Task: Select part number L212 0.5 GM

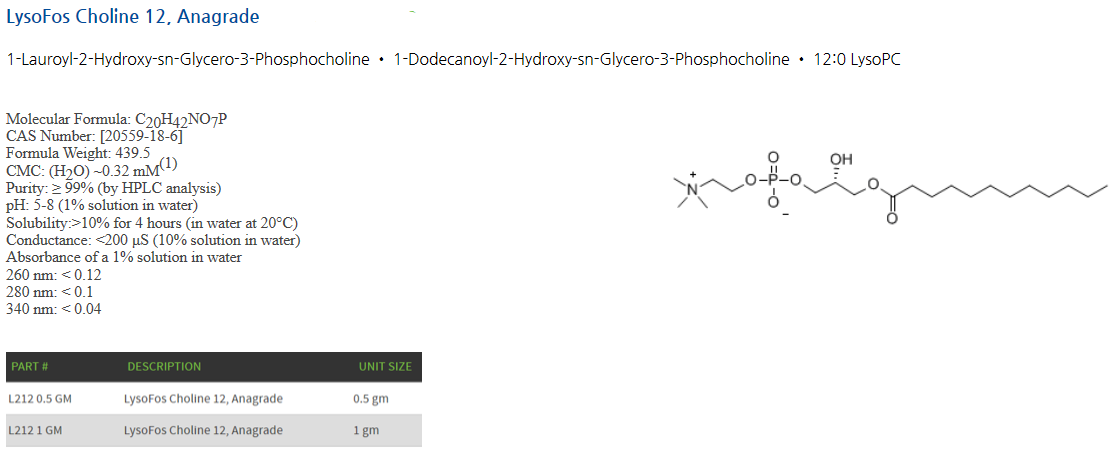Action: [x=39, y=399]
